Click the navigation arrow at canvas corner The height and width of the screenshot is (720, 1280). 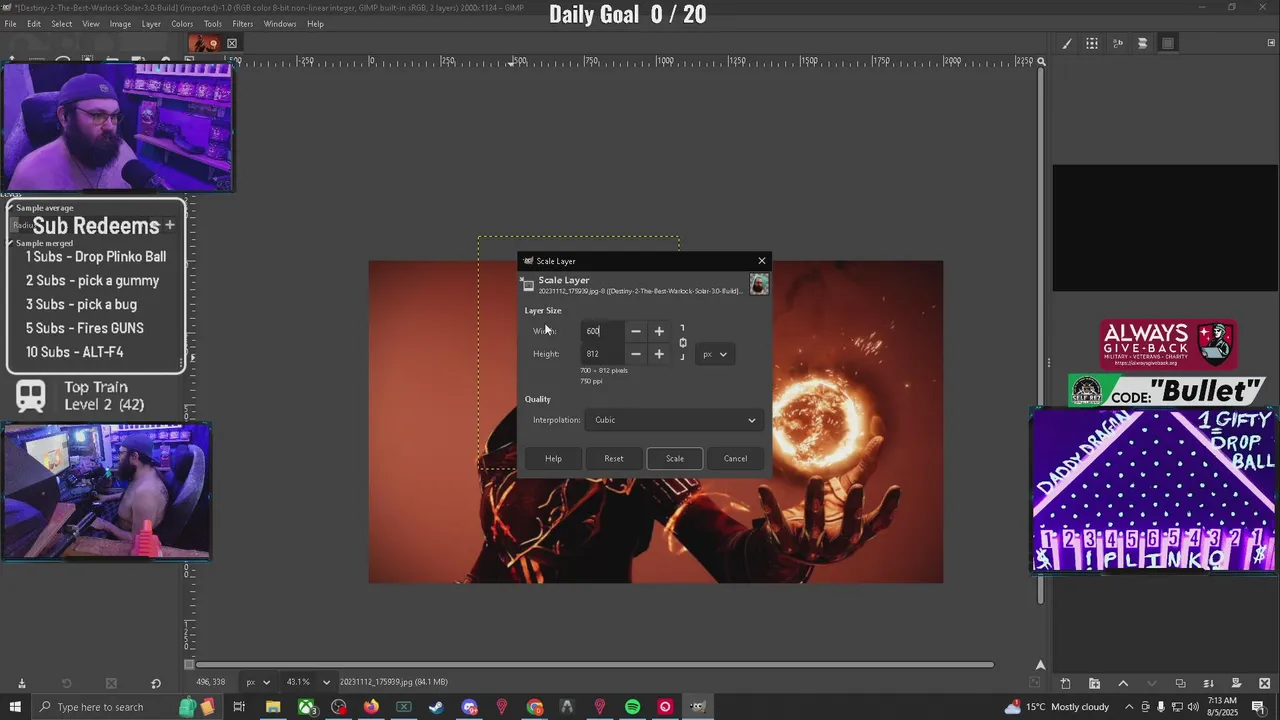[x=1041, y=665]
